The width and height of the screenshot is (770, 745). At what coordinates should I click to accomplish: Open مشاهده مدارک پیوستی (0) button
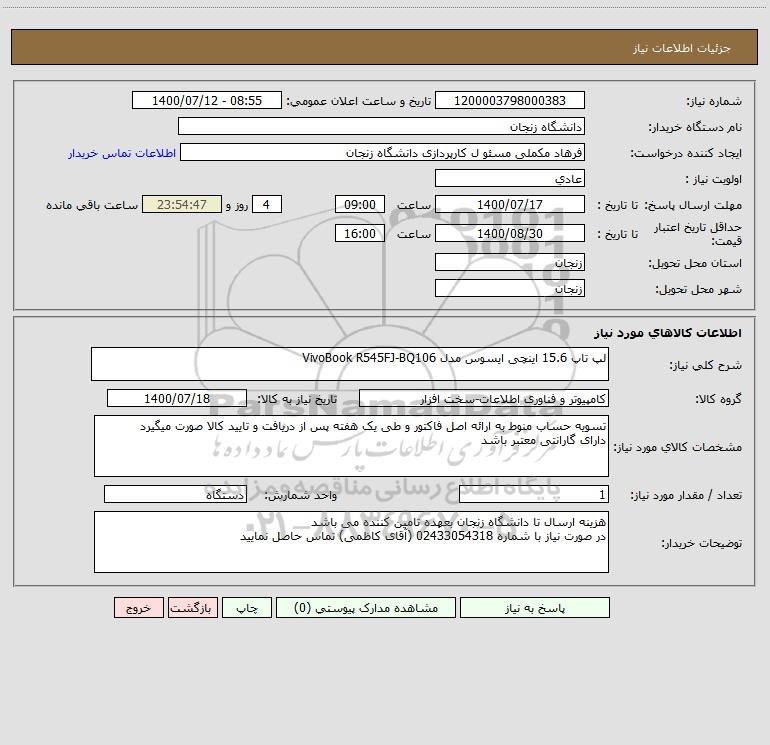tap(366, 607)
